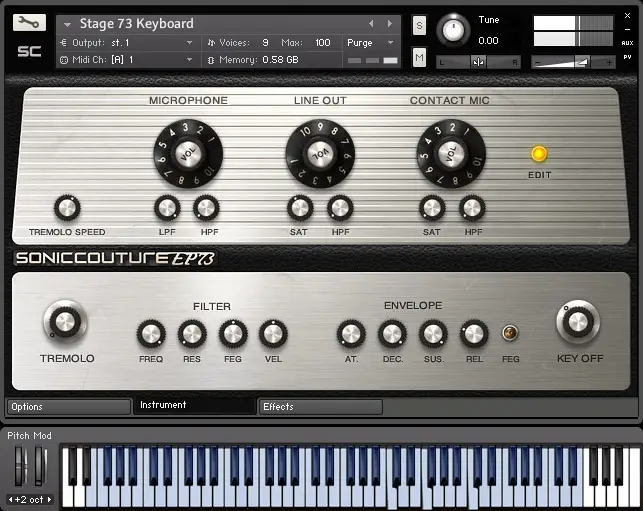Click the Microphone VOL knob

188,154
